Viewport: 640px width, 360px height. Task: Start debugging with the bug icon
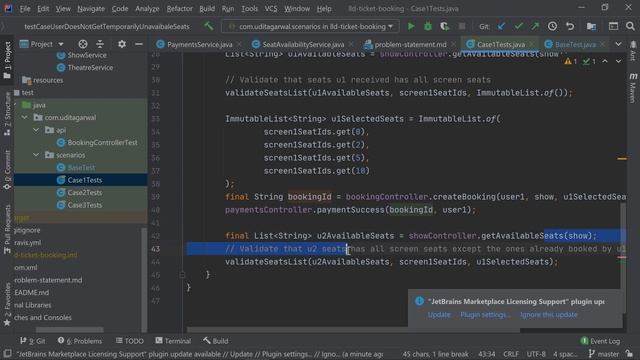(428, 27)
